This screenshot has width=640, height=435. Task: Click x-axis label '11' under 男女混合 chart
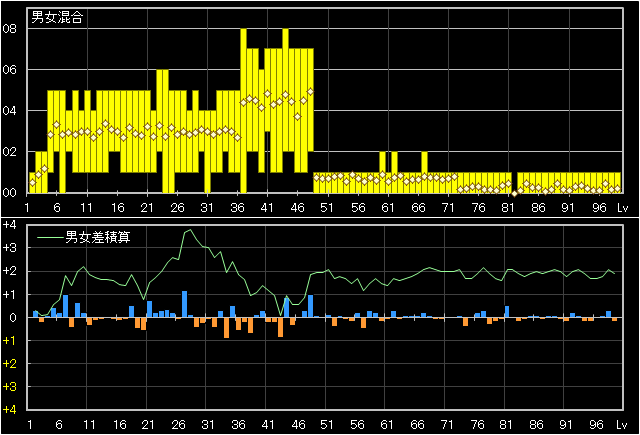coord(86,208)
